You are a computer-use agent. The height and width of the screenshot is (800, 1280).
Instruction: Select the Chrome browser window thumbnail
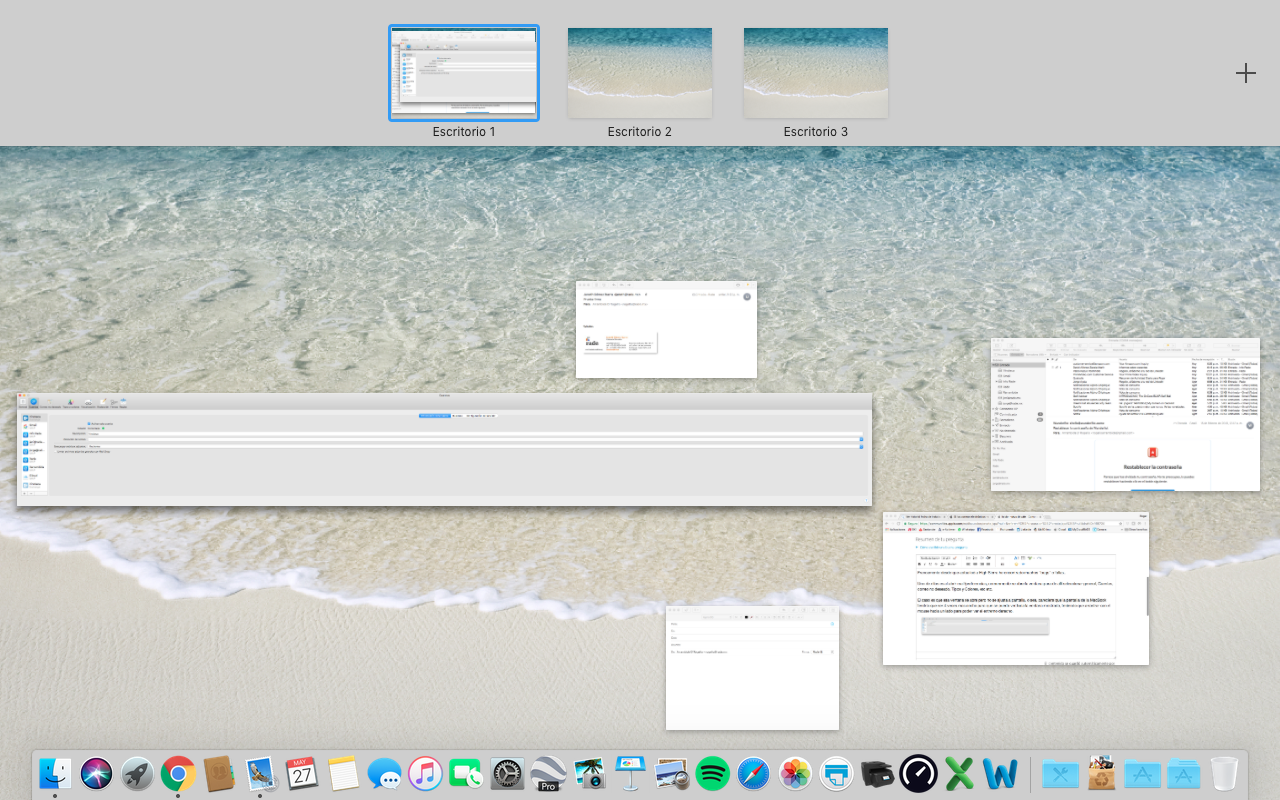point(1015,588)
